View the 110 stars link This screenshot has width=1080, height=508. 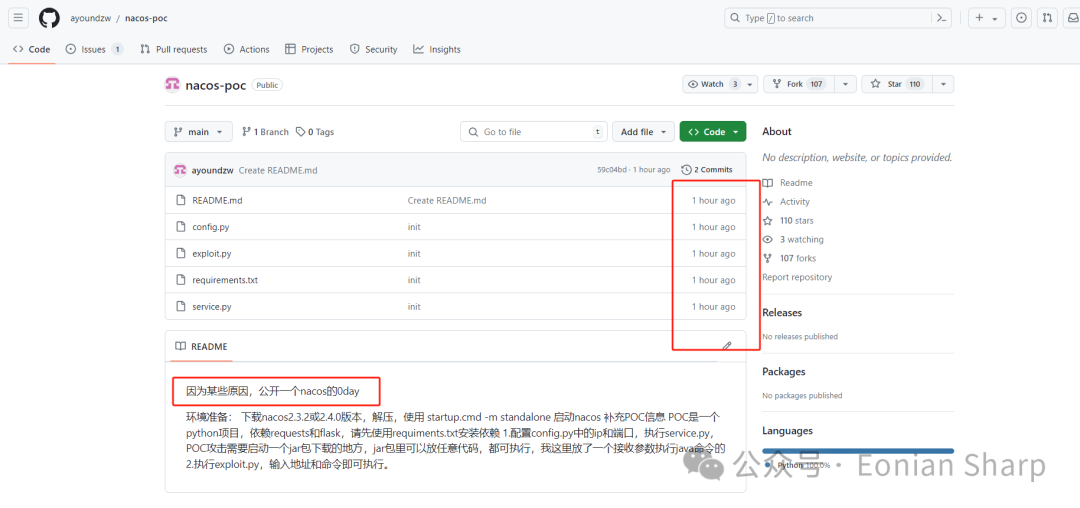click(x=789, y=220)
